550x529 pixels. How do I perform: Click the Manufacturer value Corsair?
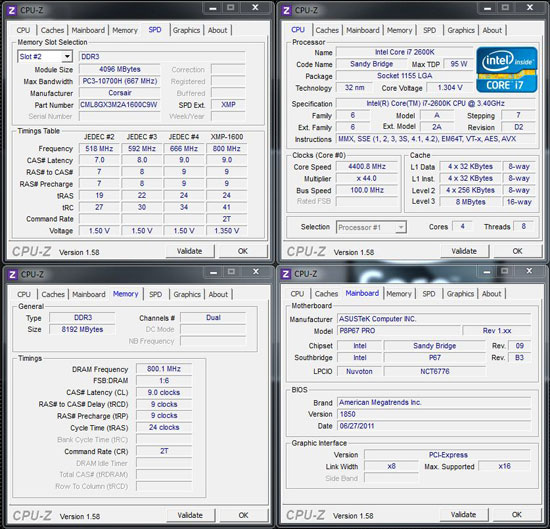(x=119, y=93)
